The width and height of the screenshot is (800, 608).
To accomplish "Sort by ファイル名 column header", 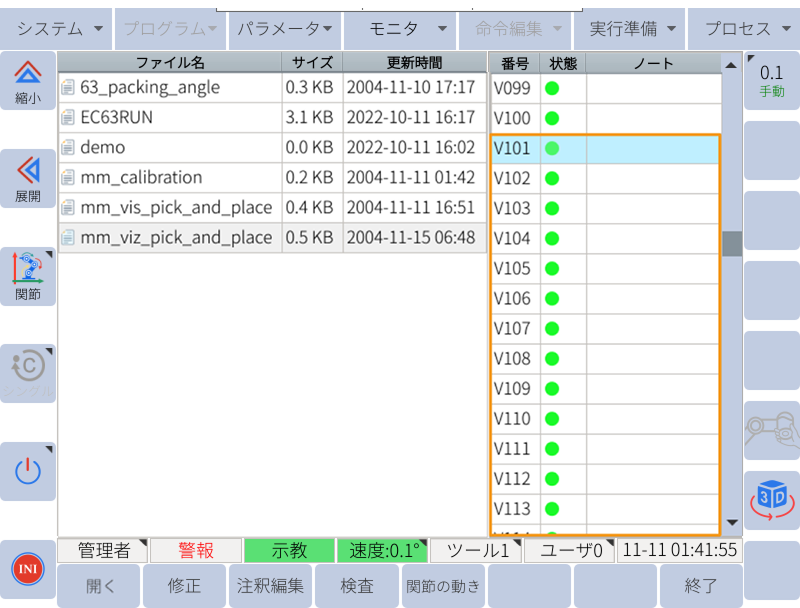I will pyautogui.click(x=170, y=63).
